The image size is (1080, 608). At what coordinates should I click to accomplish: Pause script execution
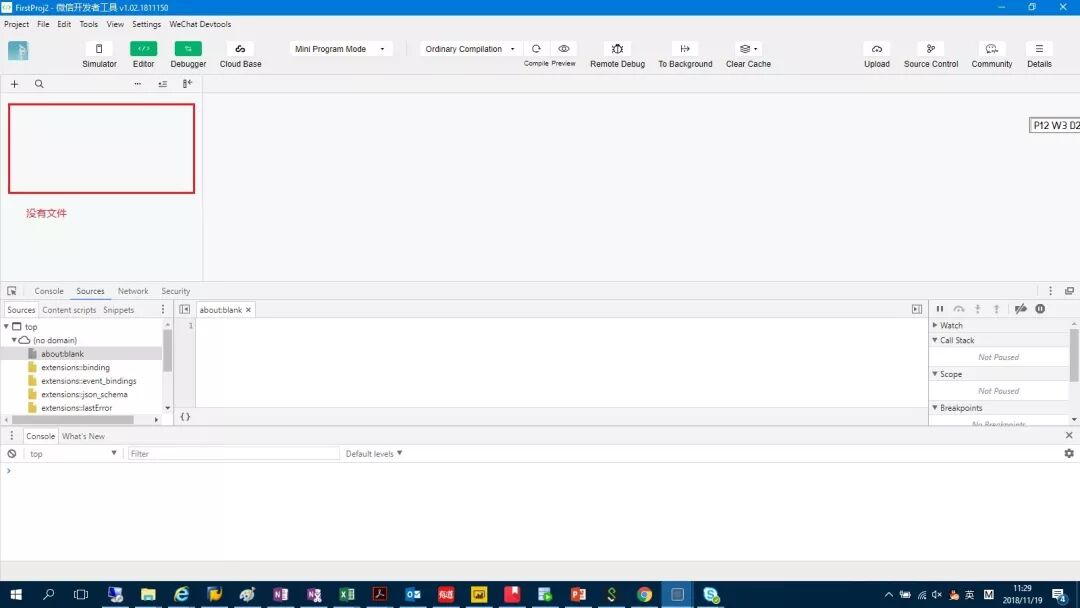[x=939, y=309]
